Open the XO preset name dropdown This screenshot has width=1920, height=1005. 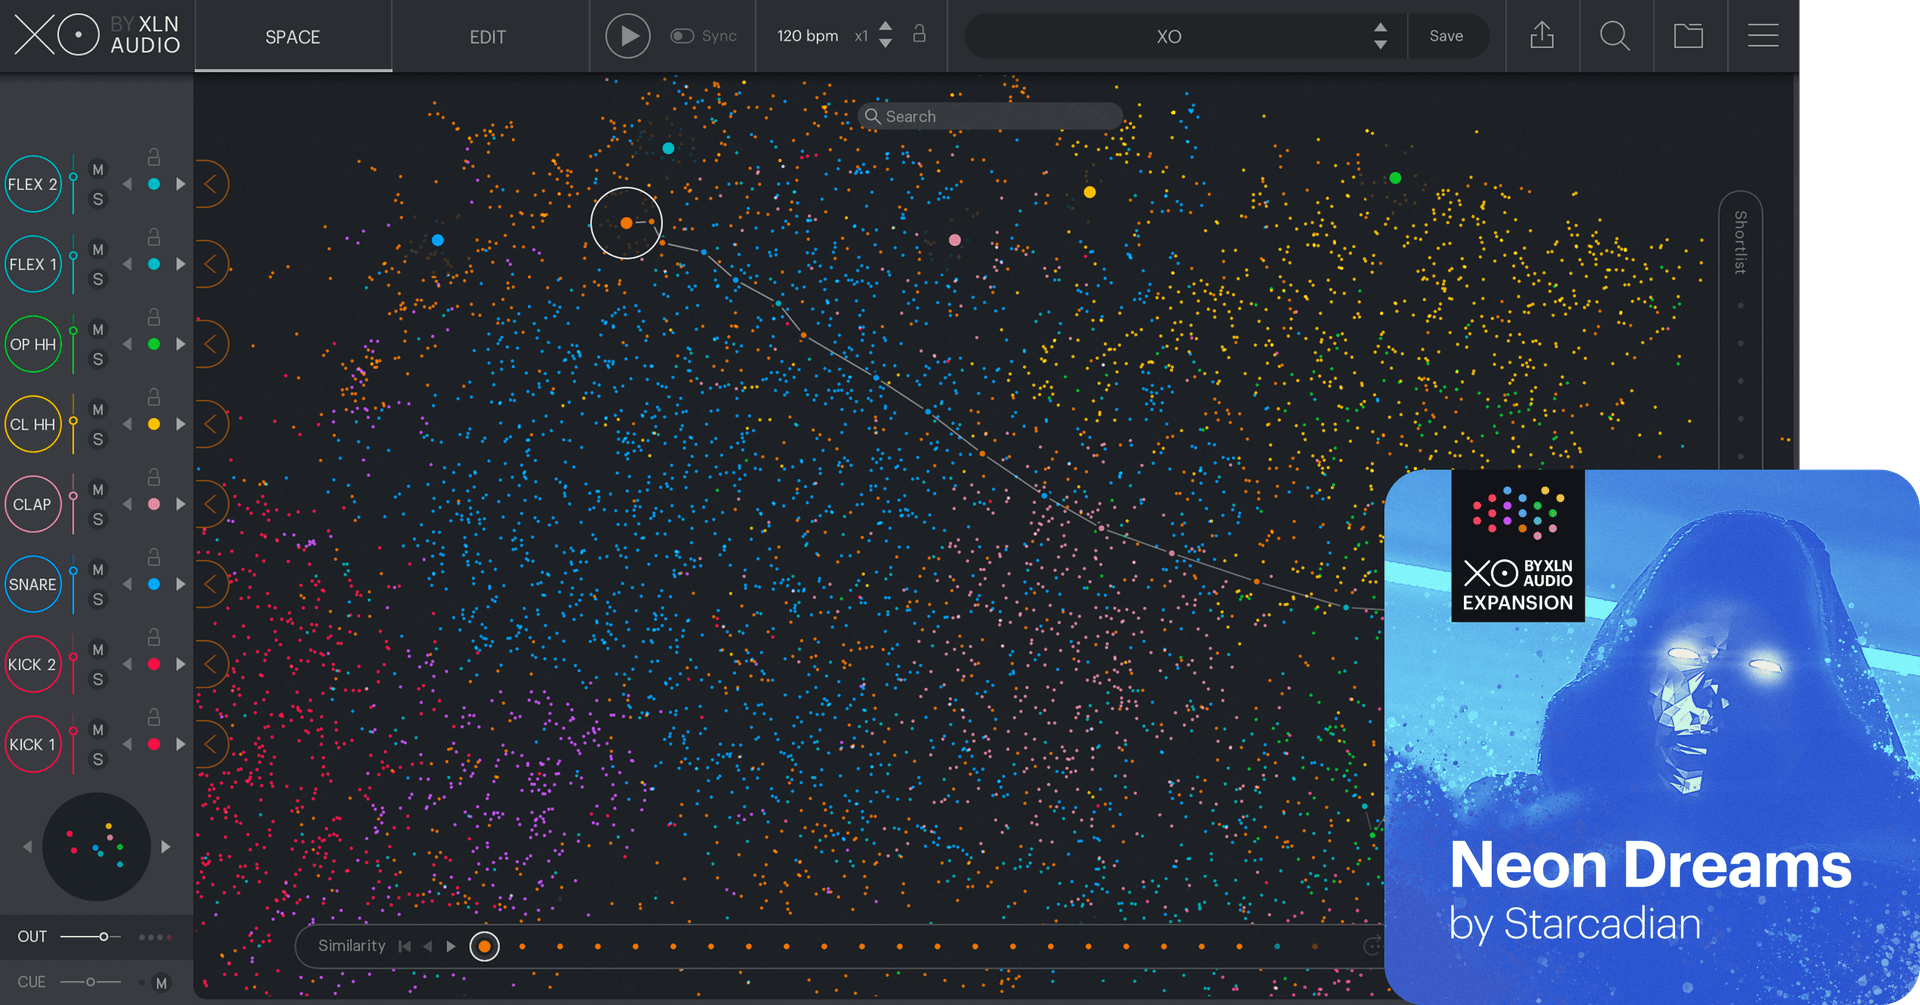click(1168, 36)
